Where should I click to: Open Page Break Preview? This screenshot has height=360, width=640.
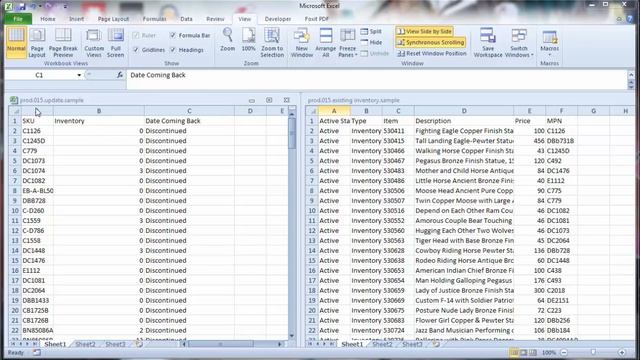(63, 42)
